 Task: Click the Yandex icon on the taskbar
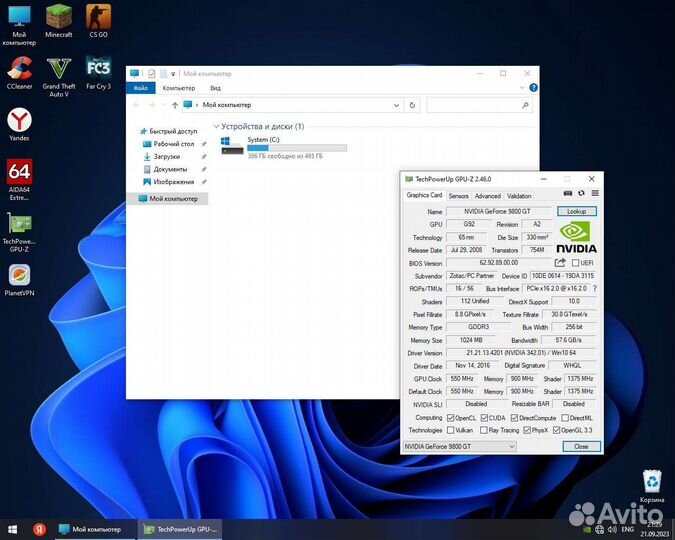39,529
